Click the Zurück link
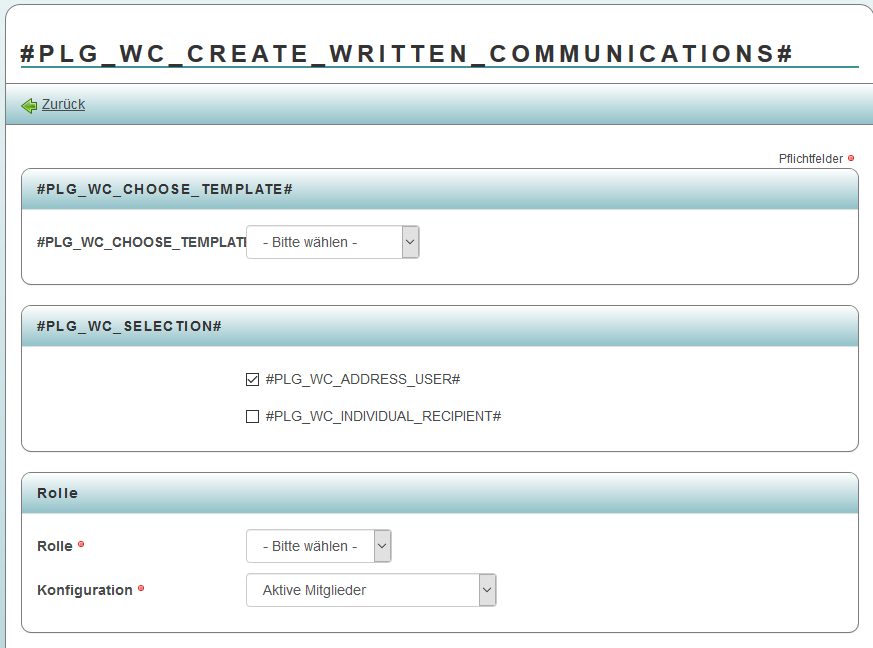This screenshot has height=648, width=873. pos(62,104)
